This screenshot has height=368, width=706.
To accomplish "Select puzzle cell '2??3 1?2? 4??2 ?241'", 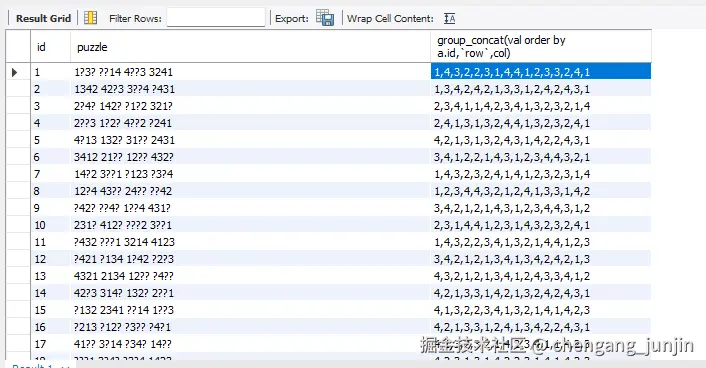I will [250, 123].
